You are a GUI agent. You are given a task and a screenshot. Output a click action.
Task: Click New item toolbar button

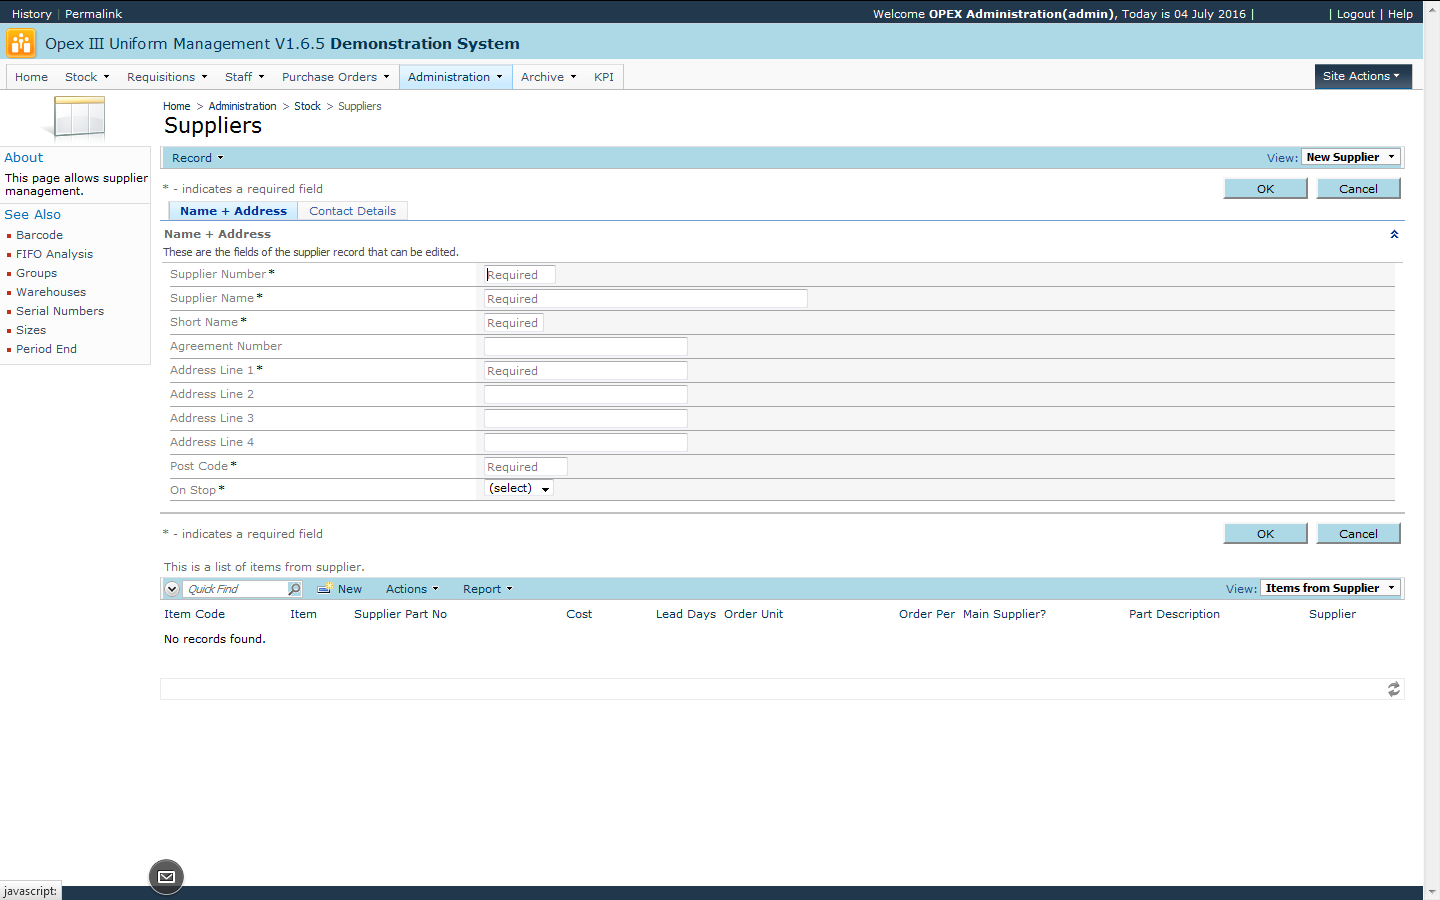click(x=340, y=589)
